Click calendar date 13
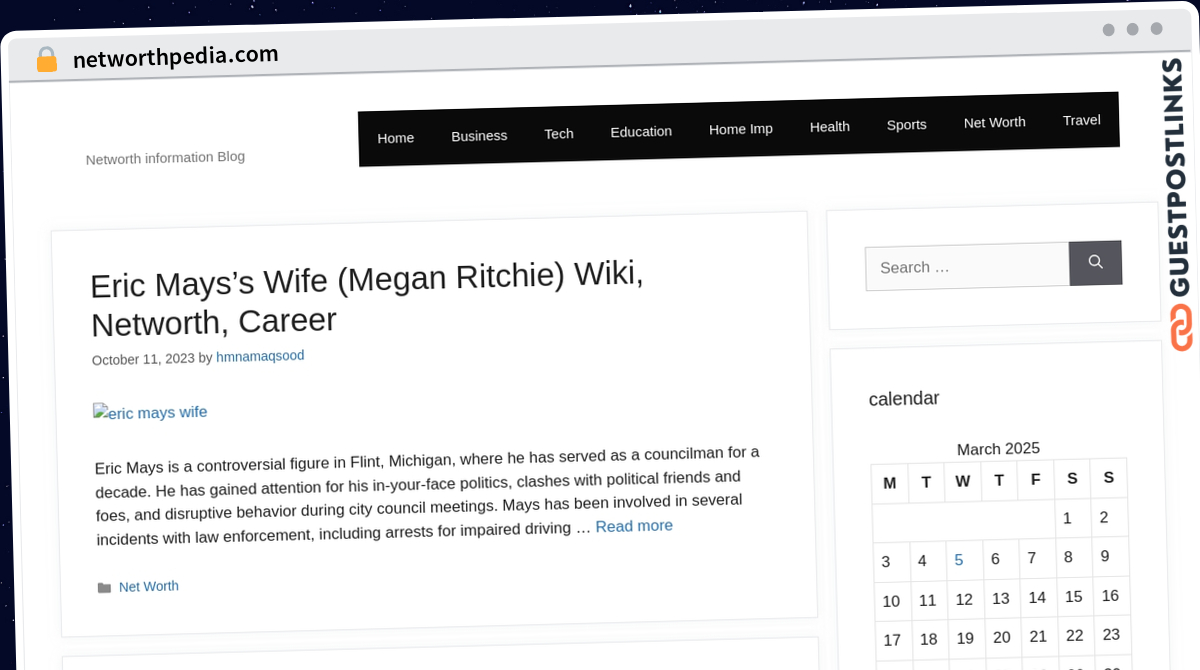This screenshot has width=1200, height=670. (x=1001, y=599)
